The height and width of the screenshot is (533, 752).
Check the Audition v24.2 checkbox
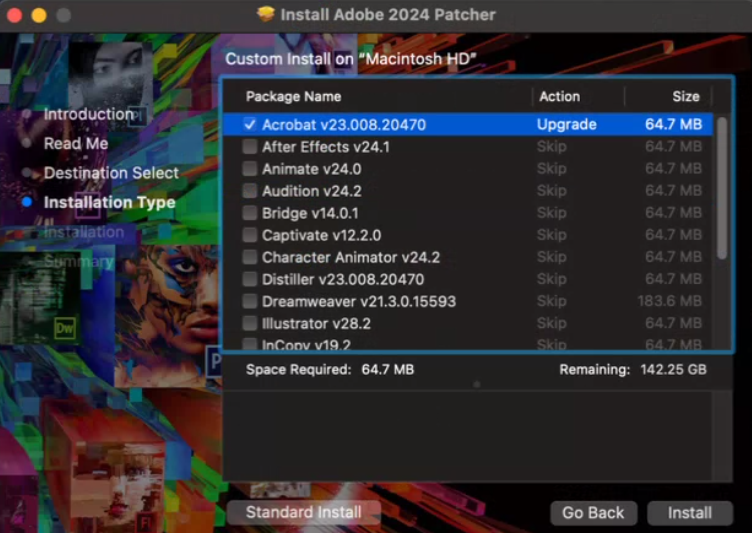click(x=250, y=191)
